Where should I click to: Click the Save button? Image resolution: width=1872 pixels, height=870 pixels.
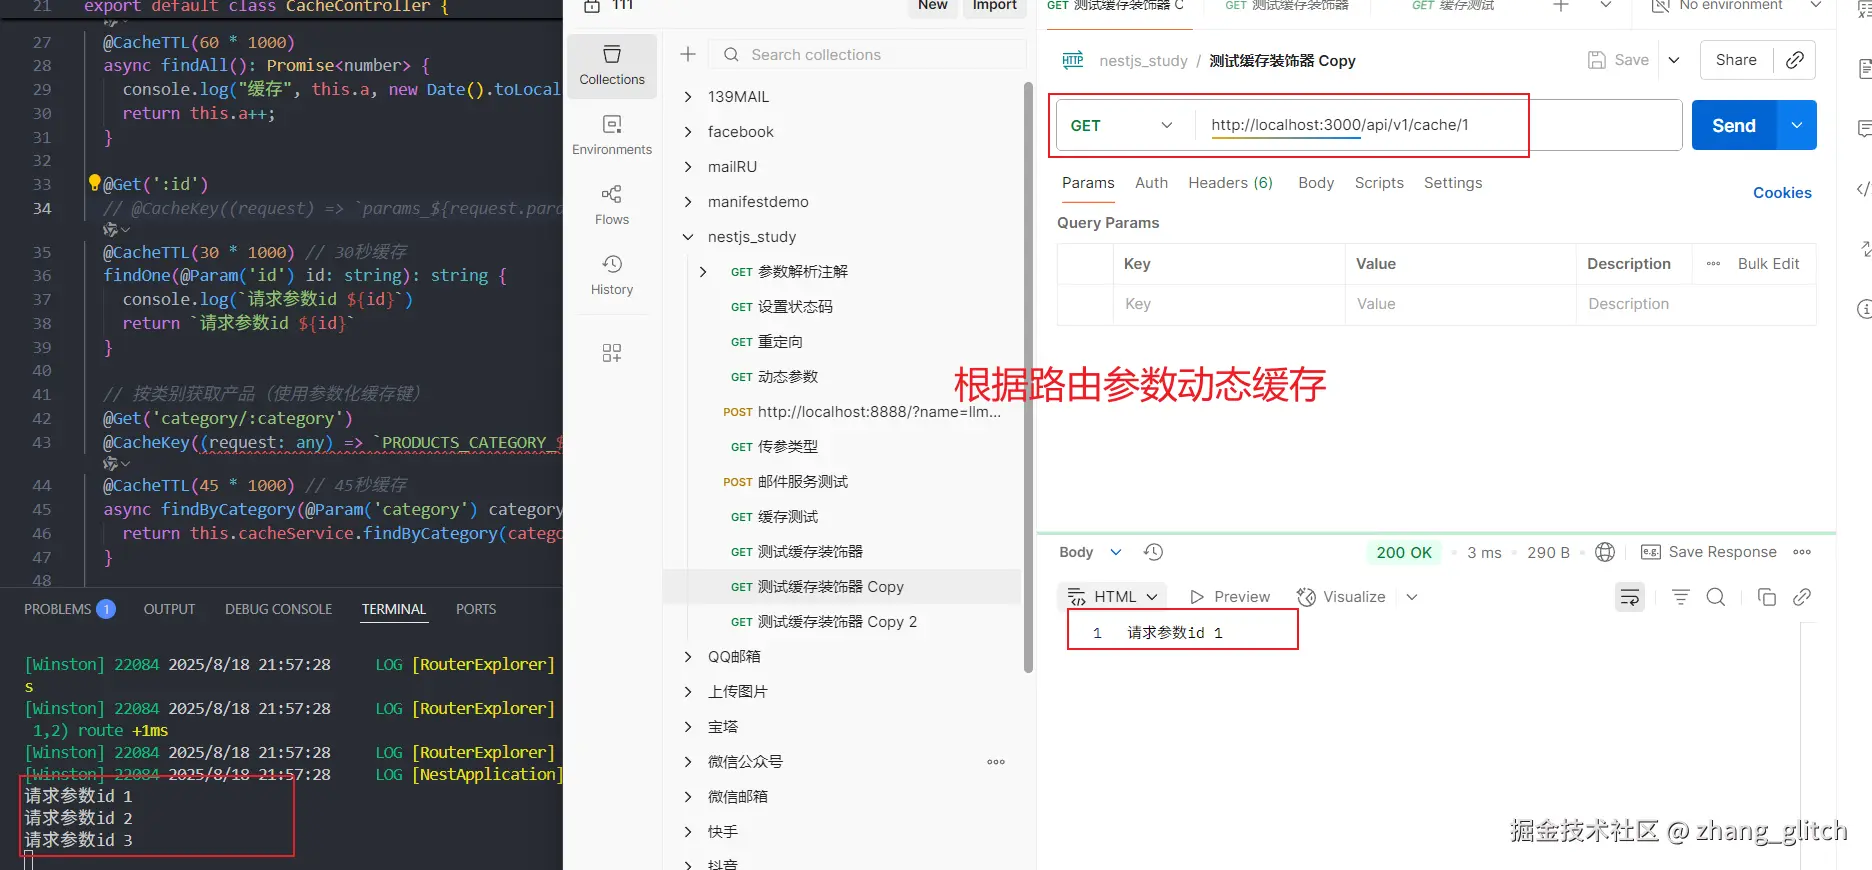(x=1619, y=60)
